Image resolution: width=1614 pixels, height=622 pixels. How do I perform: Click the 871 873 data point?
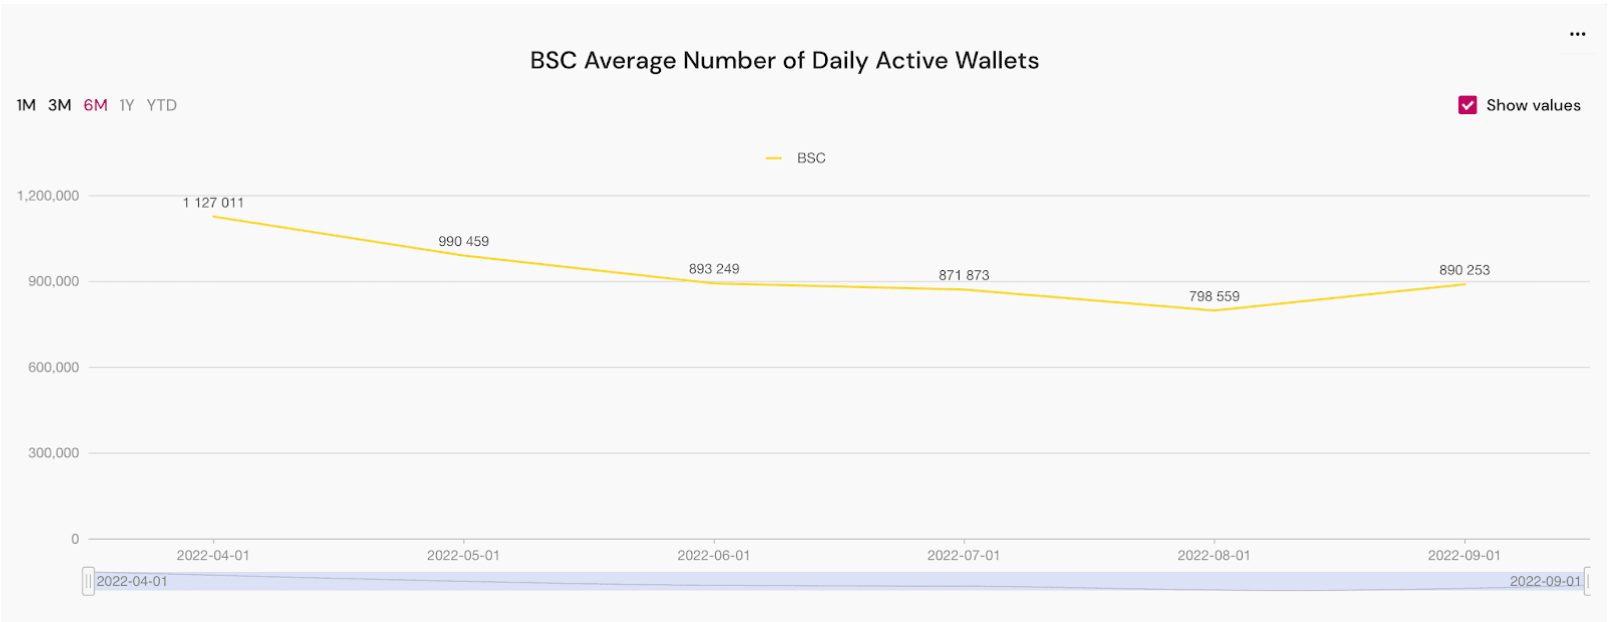click(x=964, y=289)
